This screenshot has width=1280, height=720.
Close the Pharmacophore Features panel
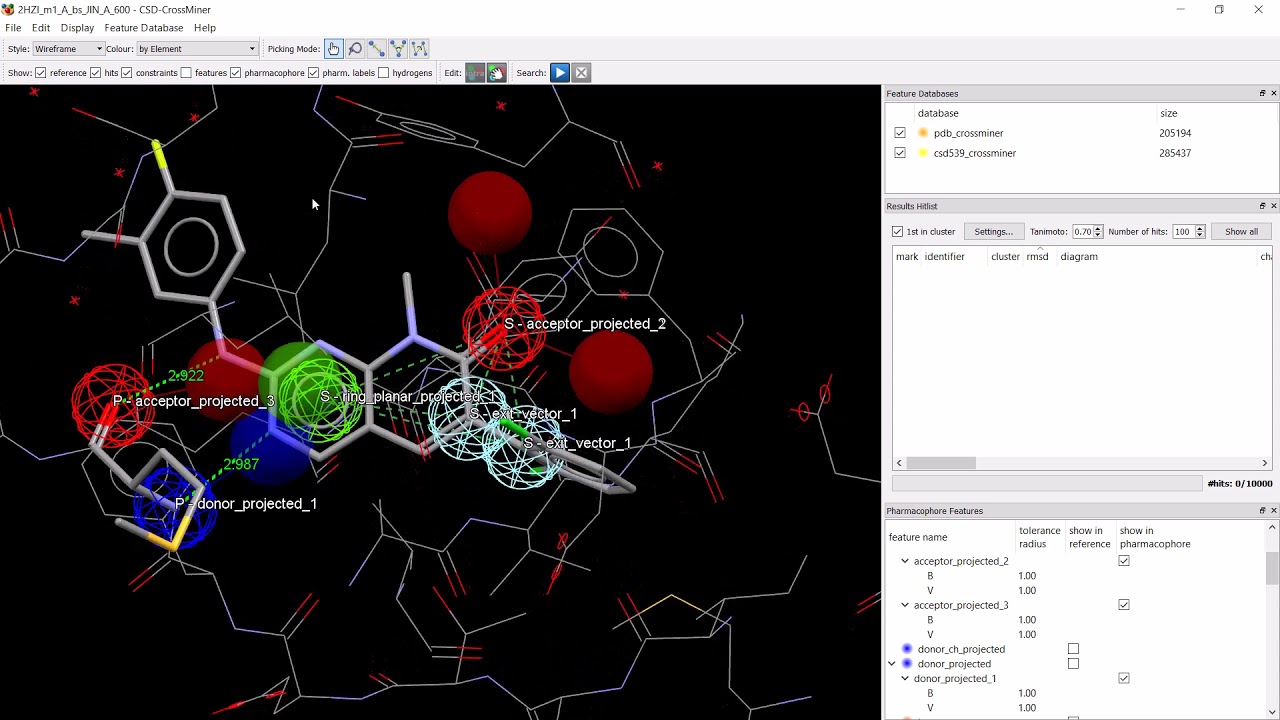point(1273,511)
